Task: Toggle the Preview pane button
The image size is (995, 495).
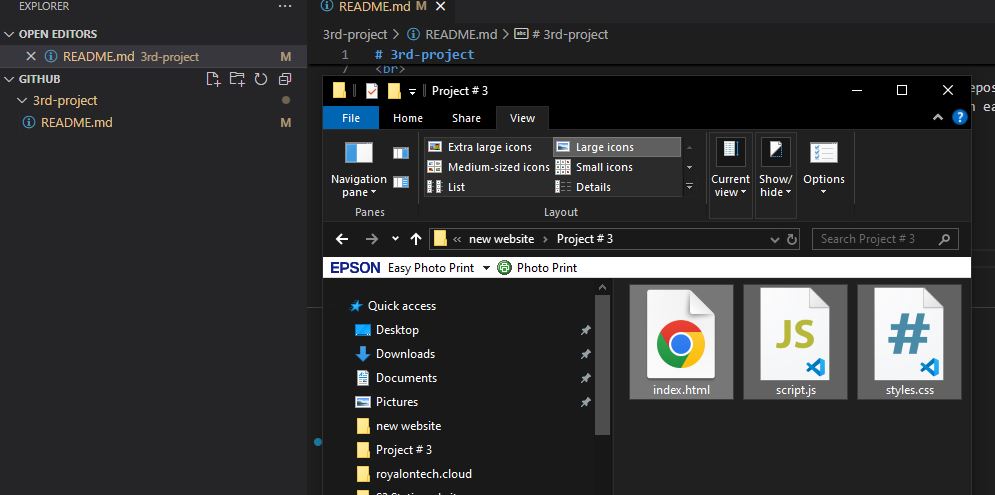Action: [400, 153]
